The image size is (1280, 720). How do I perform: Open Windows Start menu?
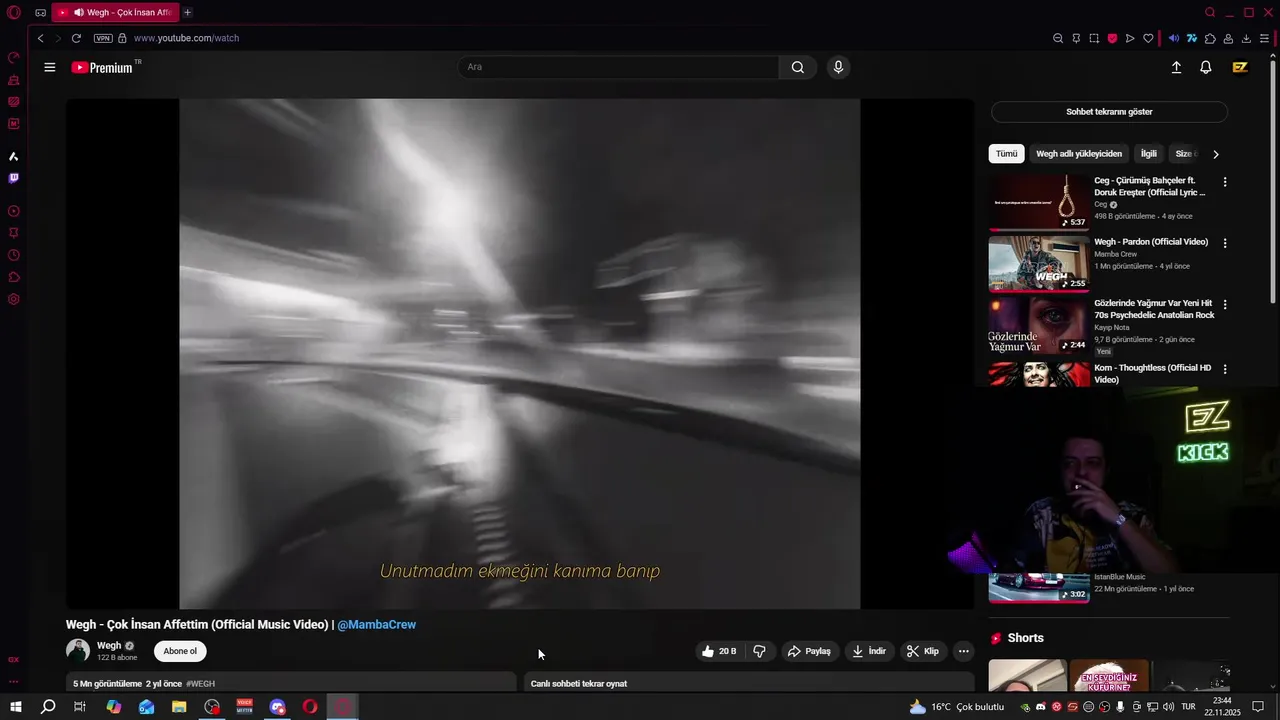[x=15, y=707]
